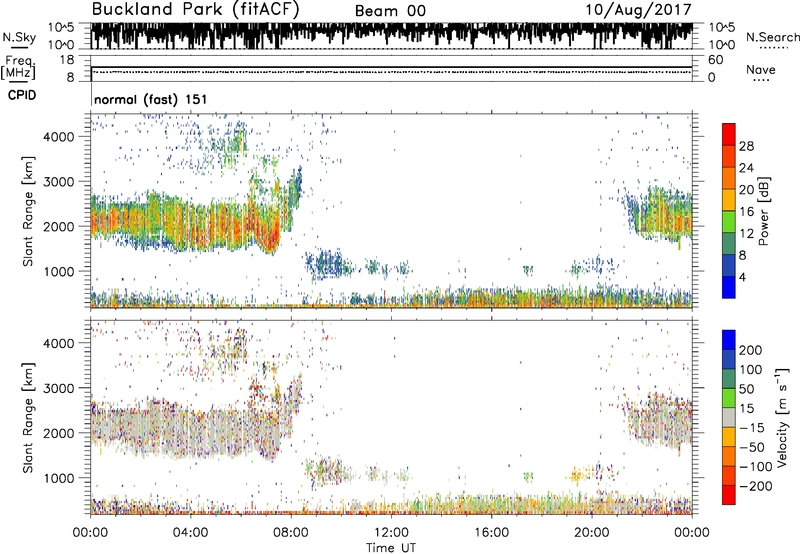Viewport: 800px width, 554px height.
Task: Click the 'Beam 00' label
Action: 390,11
